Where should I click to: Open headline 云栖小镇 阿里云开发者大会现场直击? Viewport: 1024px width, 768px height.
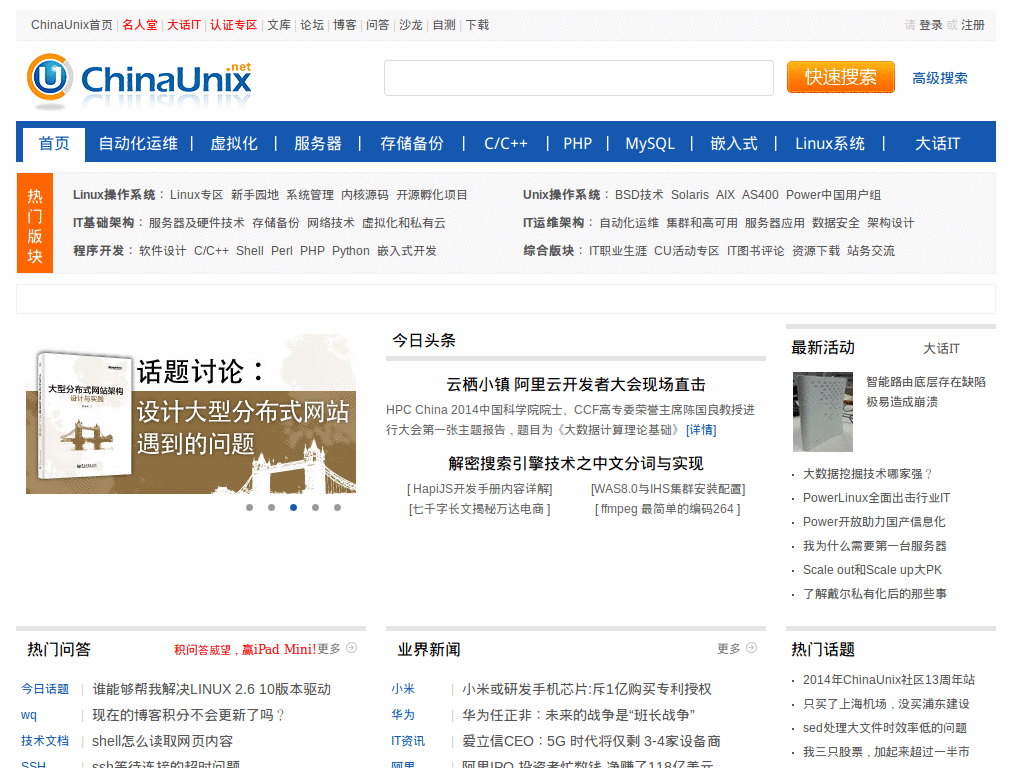coord(575,385)
